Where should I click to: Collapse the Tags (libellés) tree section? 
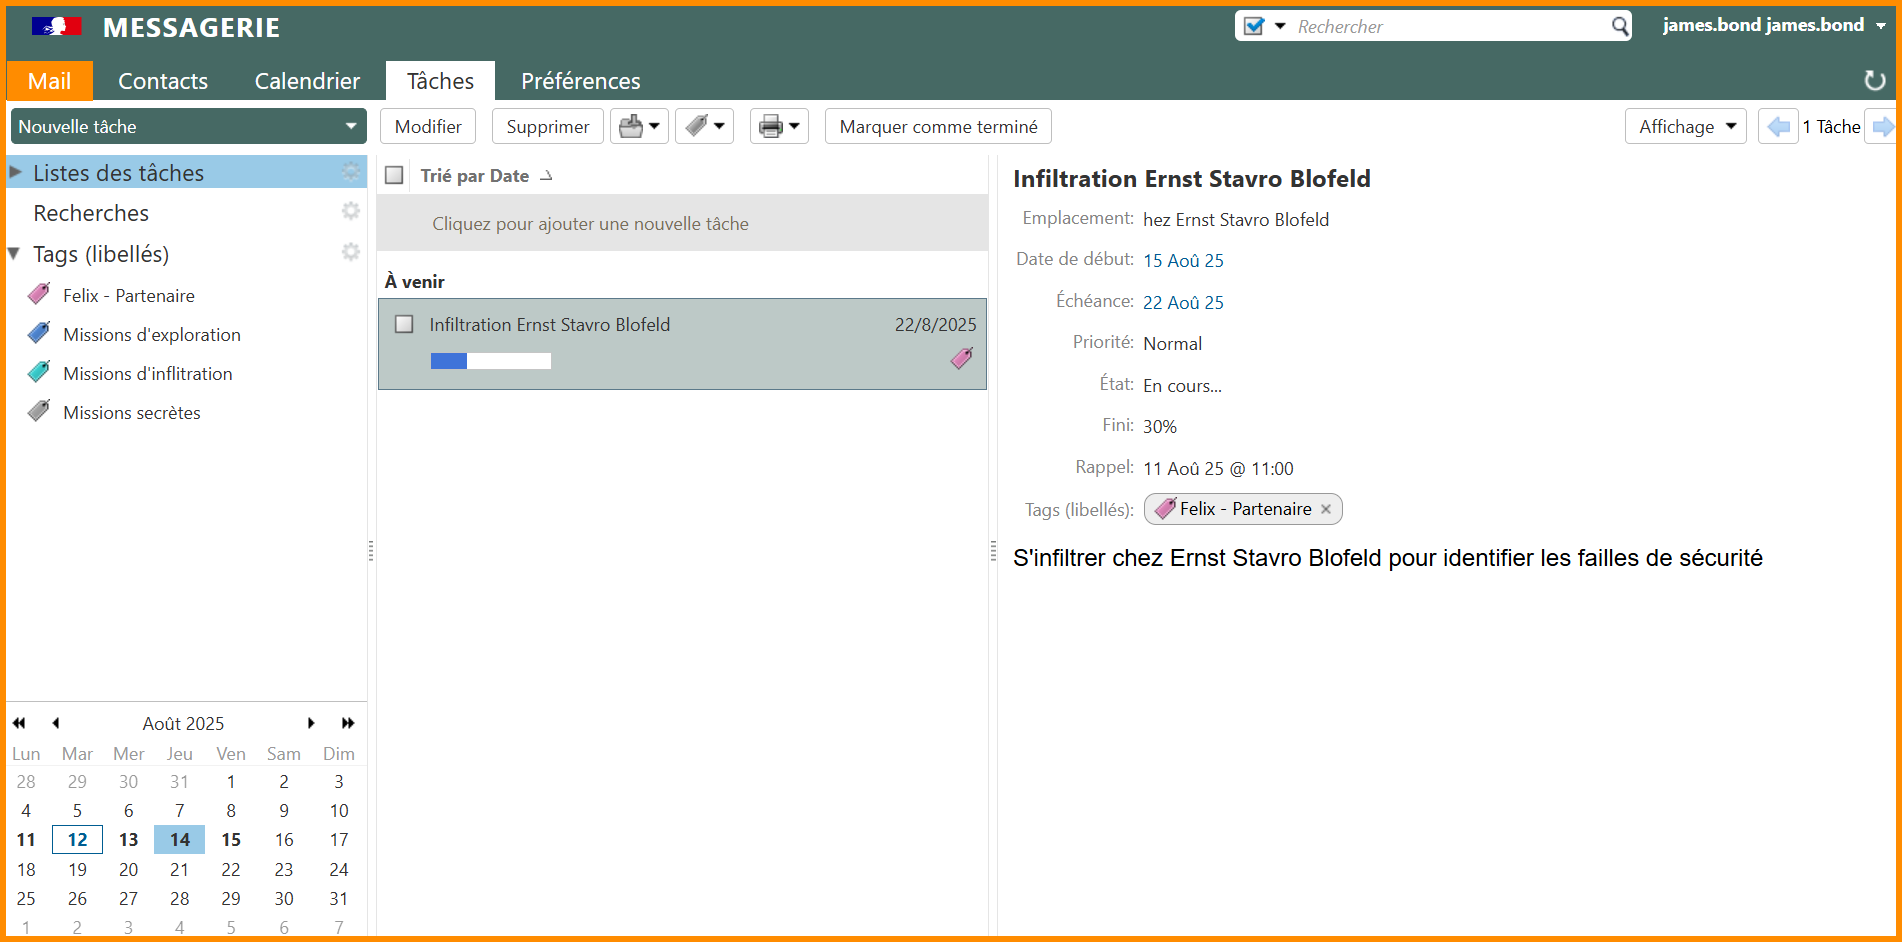coord(14,254)
